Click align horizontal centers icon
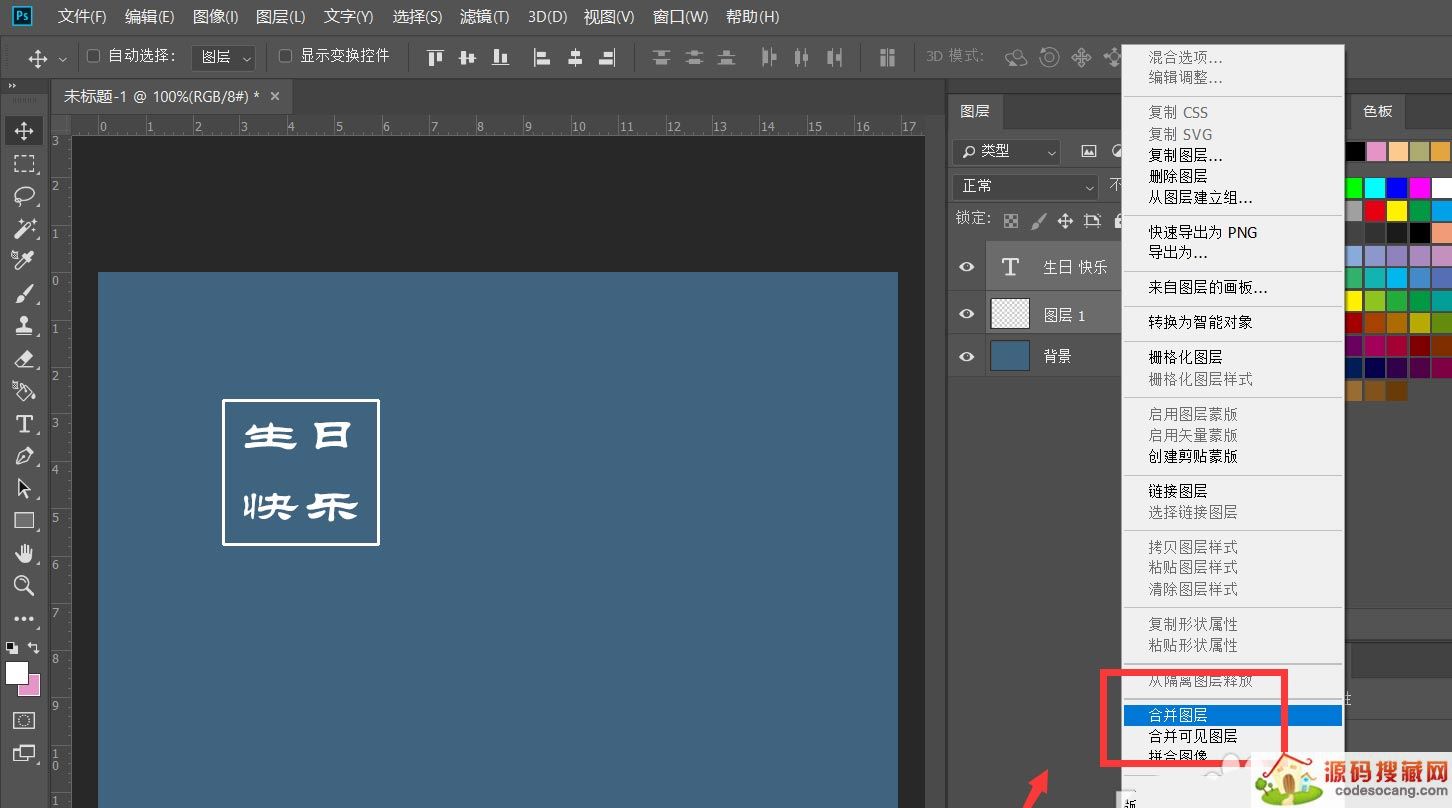 (x=575, y=58)
